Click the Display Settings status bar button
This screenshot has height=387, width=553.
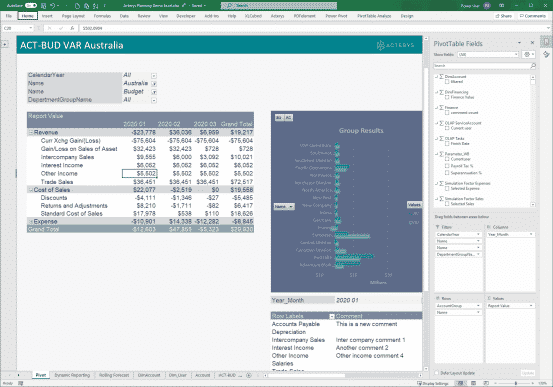[433, 383]
